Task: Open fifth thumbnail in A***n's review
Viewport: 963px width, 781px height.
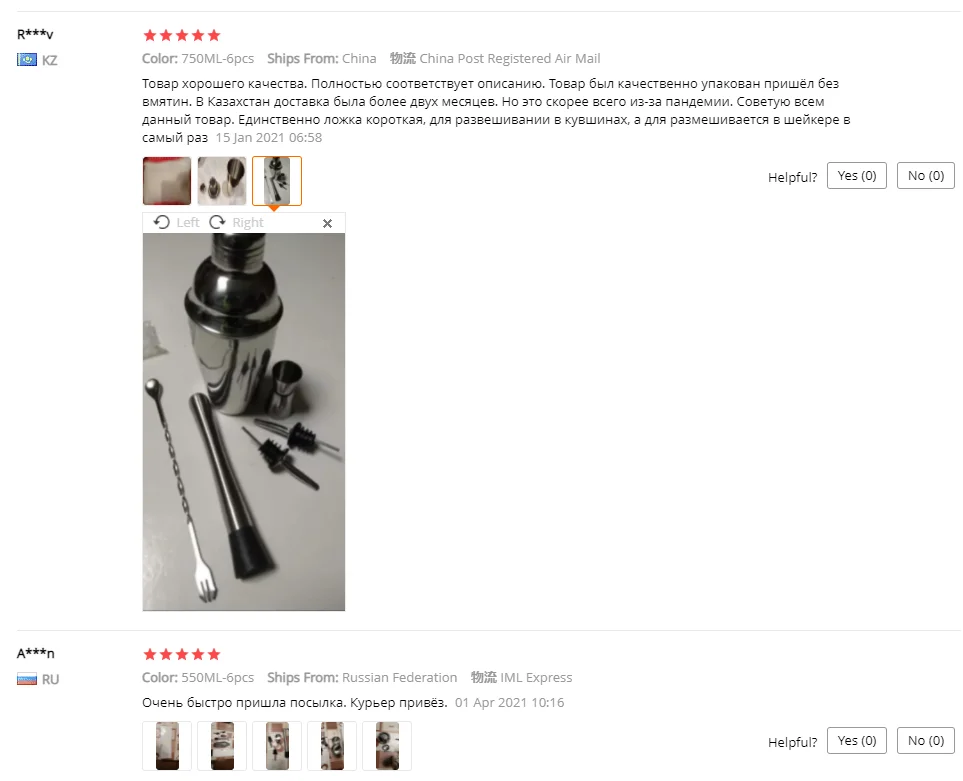Action: pos(387,745)
